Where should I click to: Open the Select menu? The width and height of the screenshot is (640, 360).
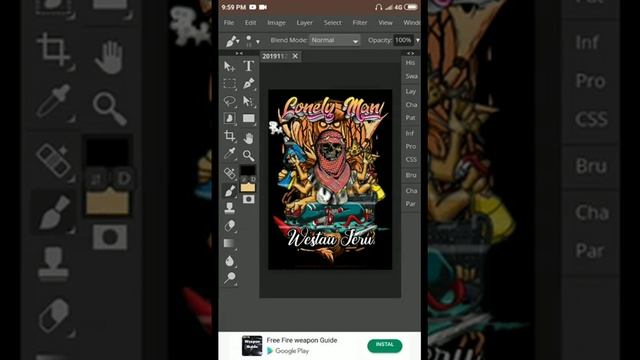click(333, 23)
